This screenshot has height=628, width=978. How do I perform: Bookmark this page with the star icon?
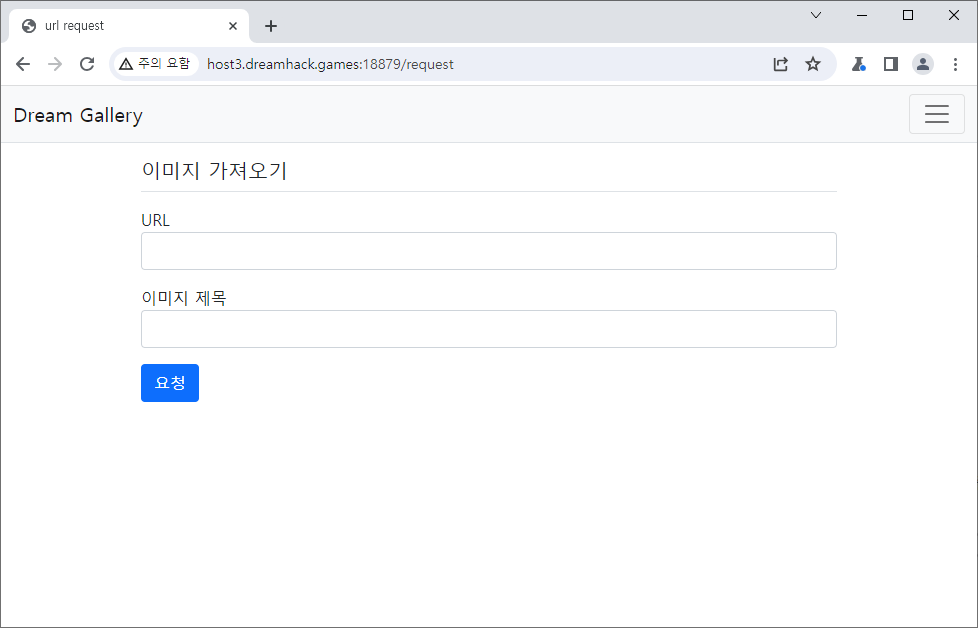pos(813,64)
